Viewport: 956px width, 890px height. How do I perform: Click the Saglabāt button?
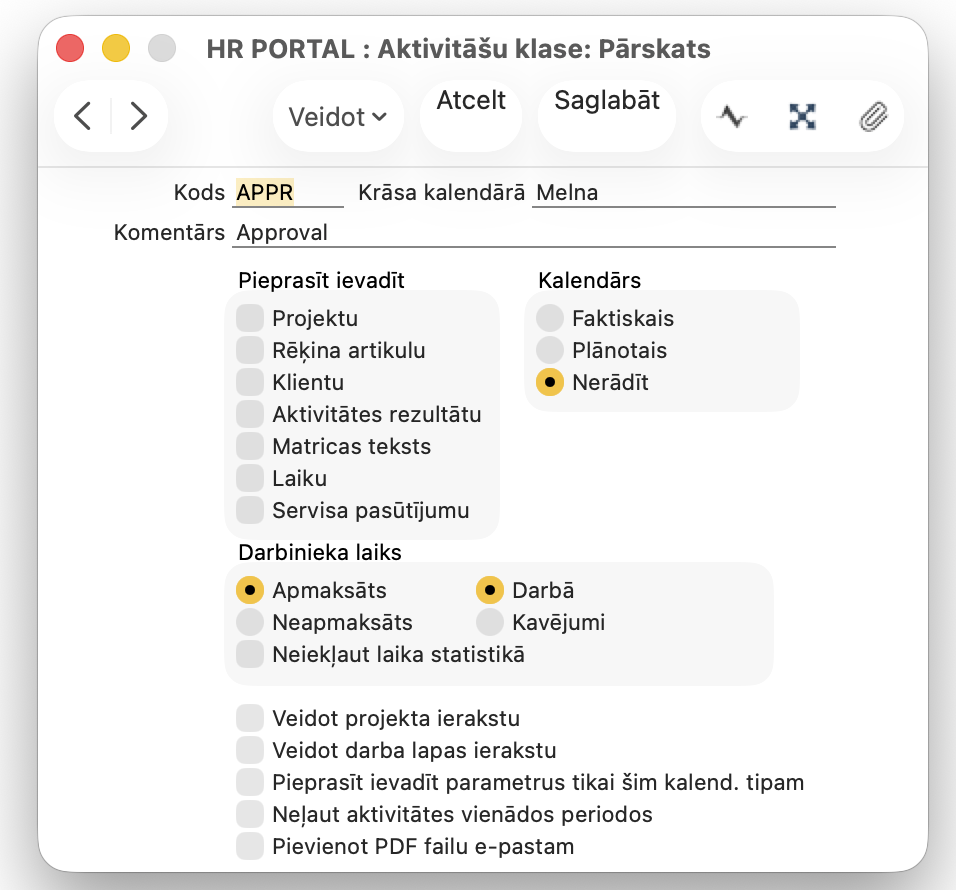(607, 101)
